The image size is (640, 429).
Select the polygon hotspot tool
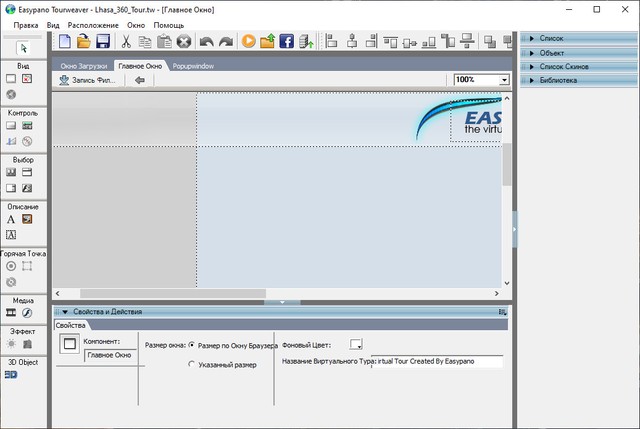[x=27, y=267]
